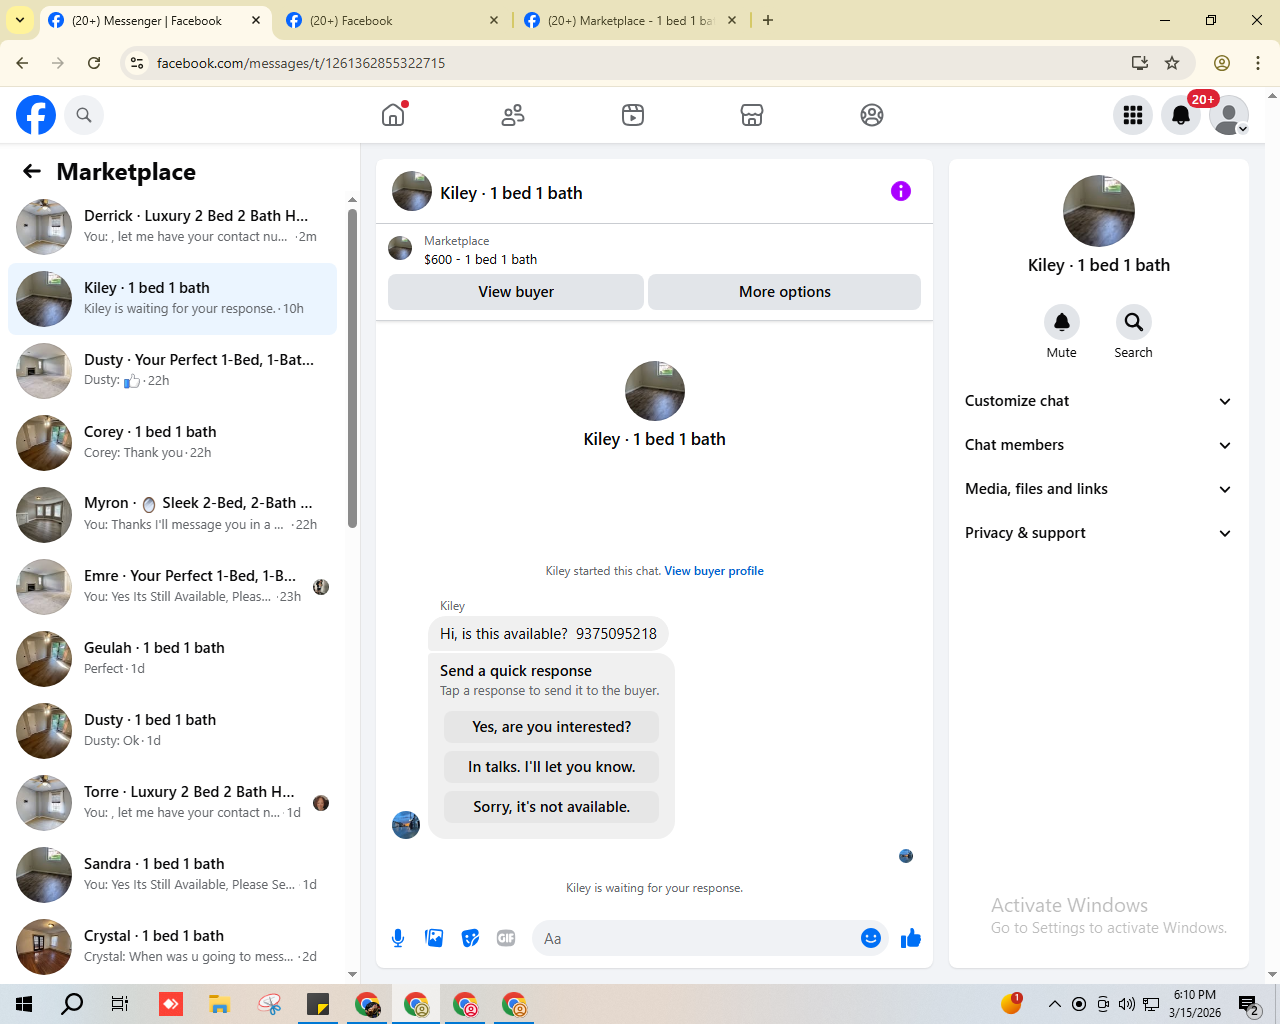Image resolution: width=1280 pixels, height=1024 pixels.
Task: Attach a photo with the image icon
Action: (434, 938)
